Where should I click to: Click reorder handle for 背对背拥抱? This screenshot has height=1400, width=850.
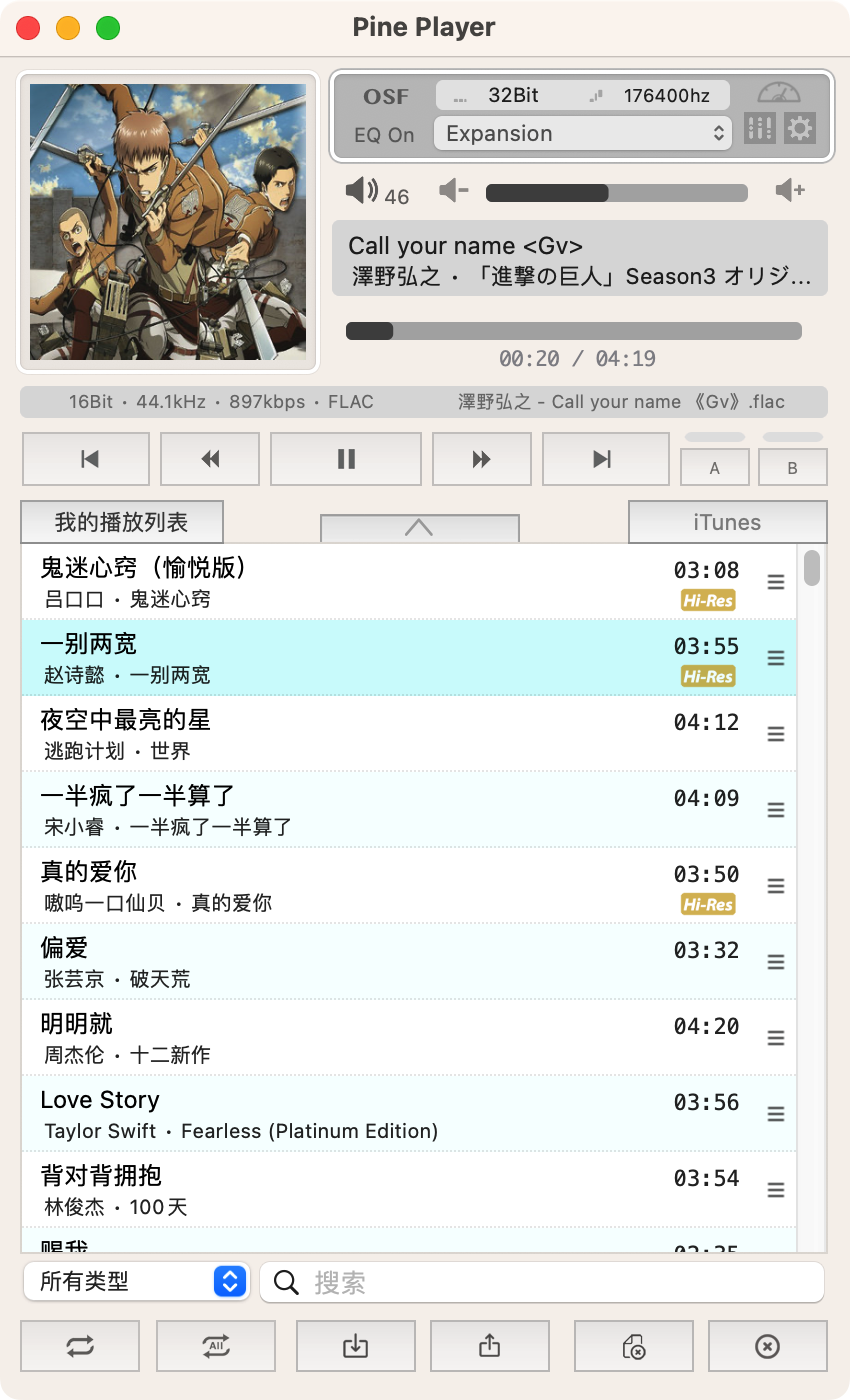coord(776,1190)
